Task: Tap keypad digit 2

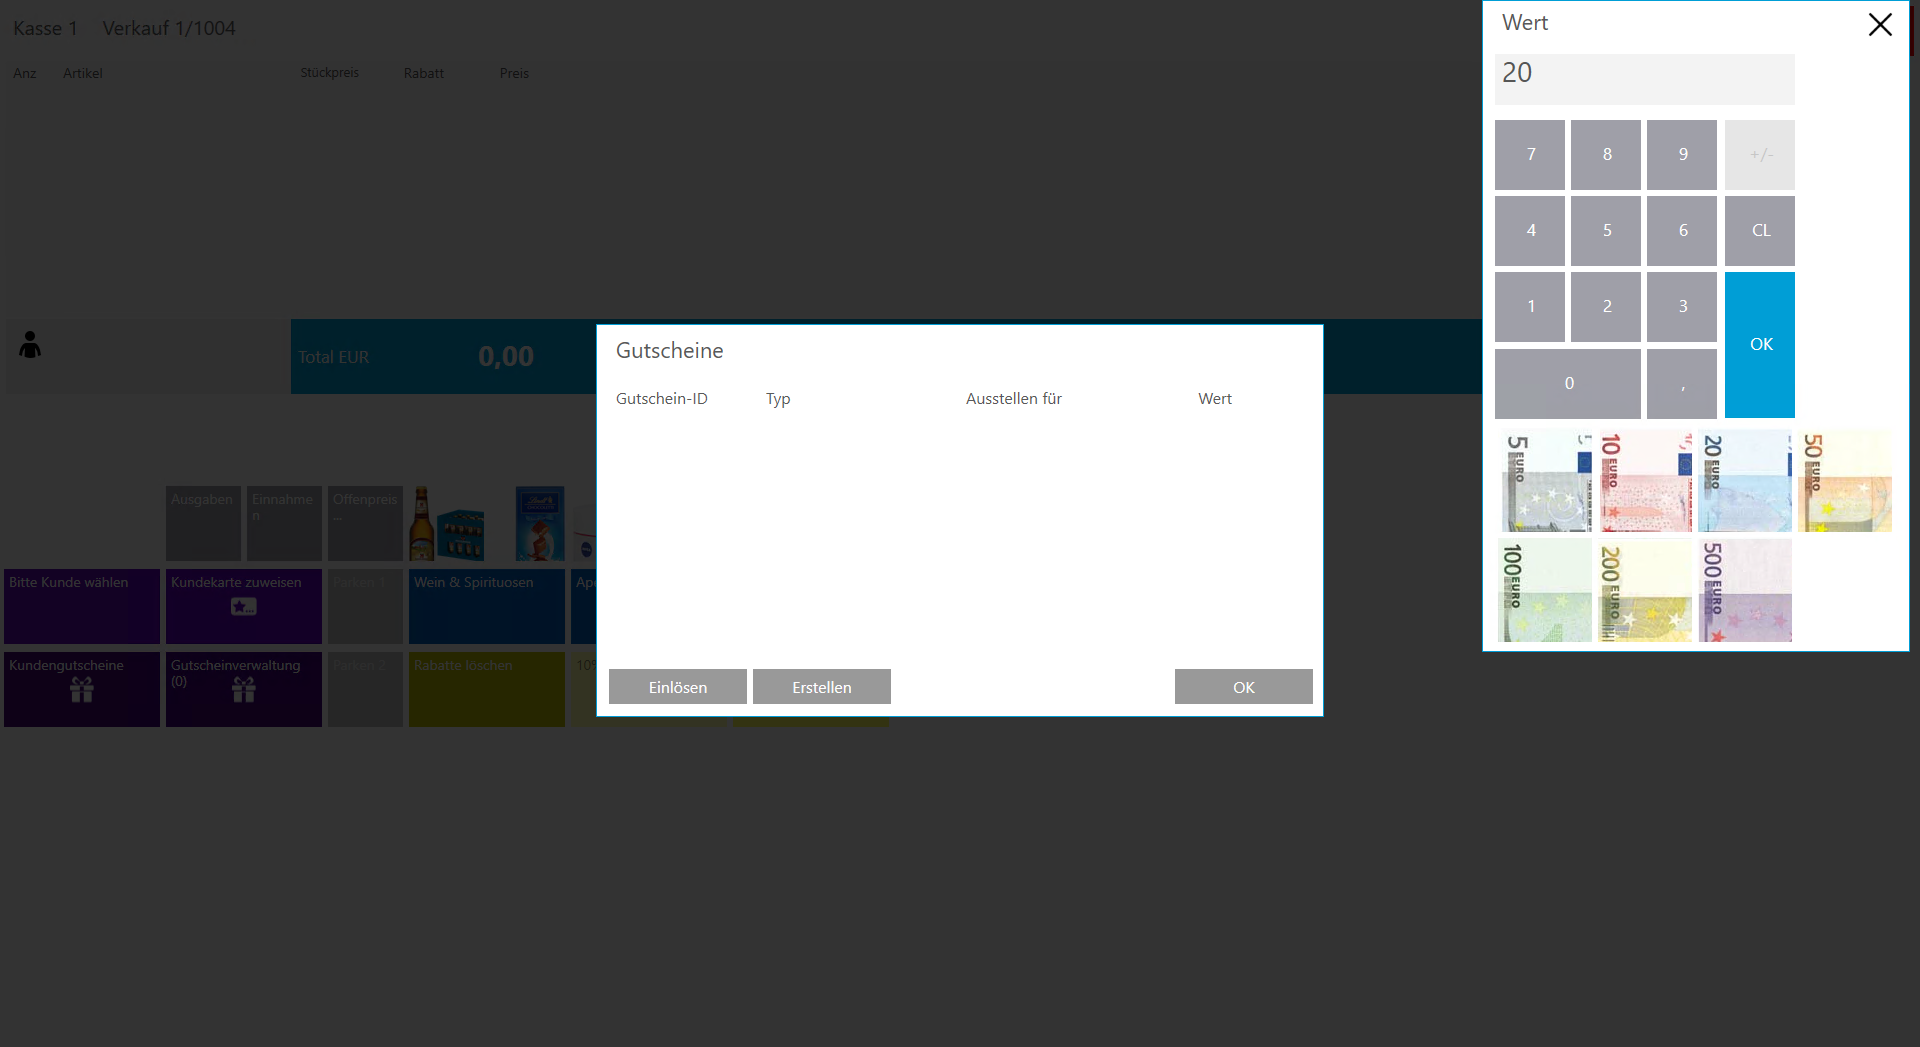Action: point(1606,307)
